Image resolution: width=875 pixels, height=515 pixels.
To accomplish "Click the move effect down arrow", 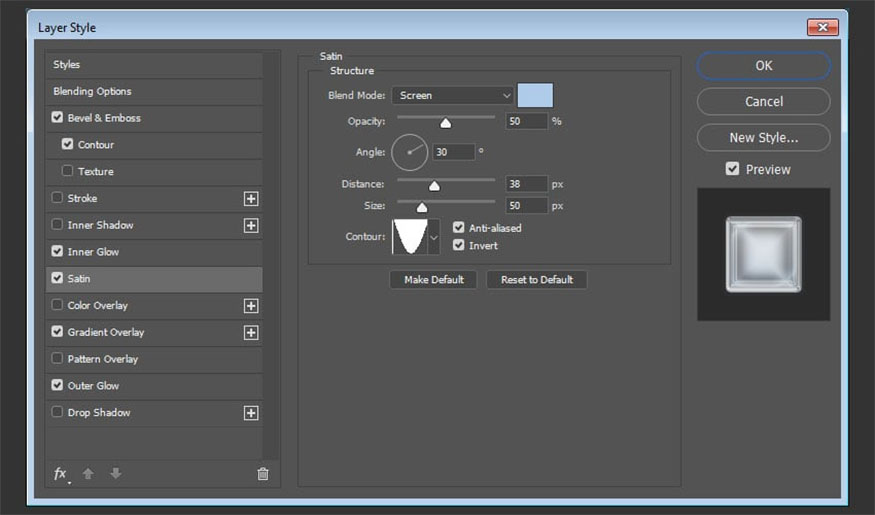I will coord(115,474).
